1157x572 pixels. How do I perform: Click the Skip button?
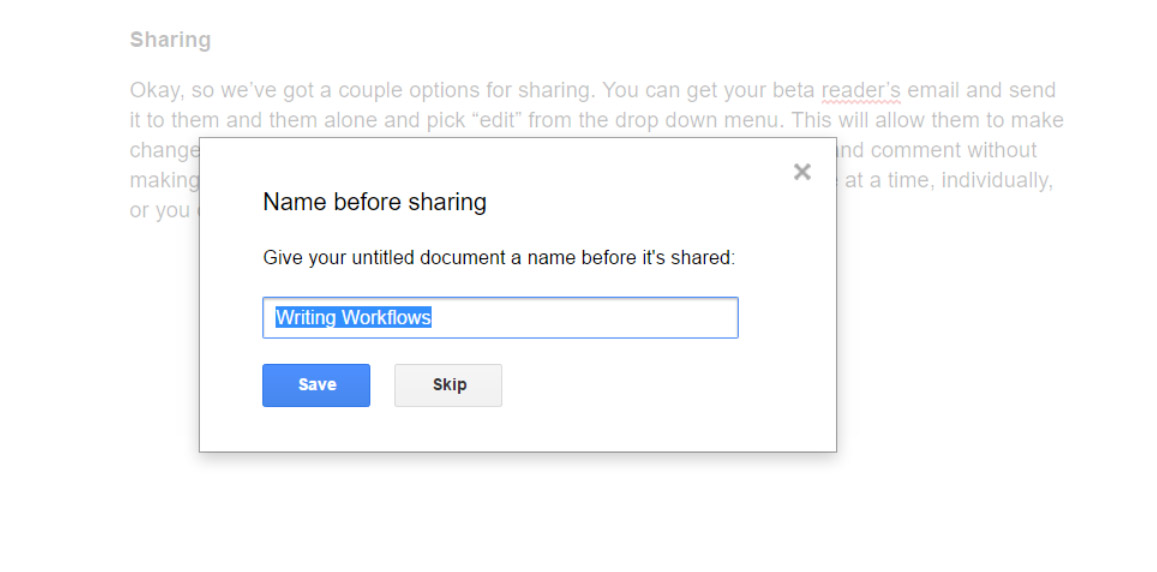tap(449, 385)
